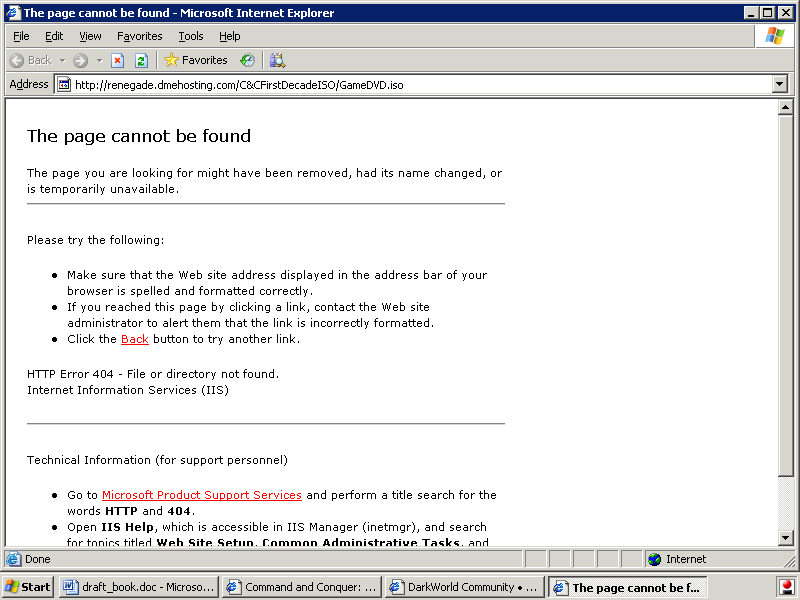Click the Research toolbar icon
This screenshot has width=800, height=600.
277,60
